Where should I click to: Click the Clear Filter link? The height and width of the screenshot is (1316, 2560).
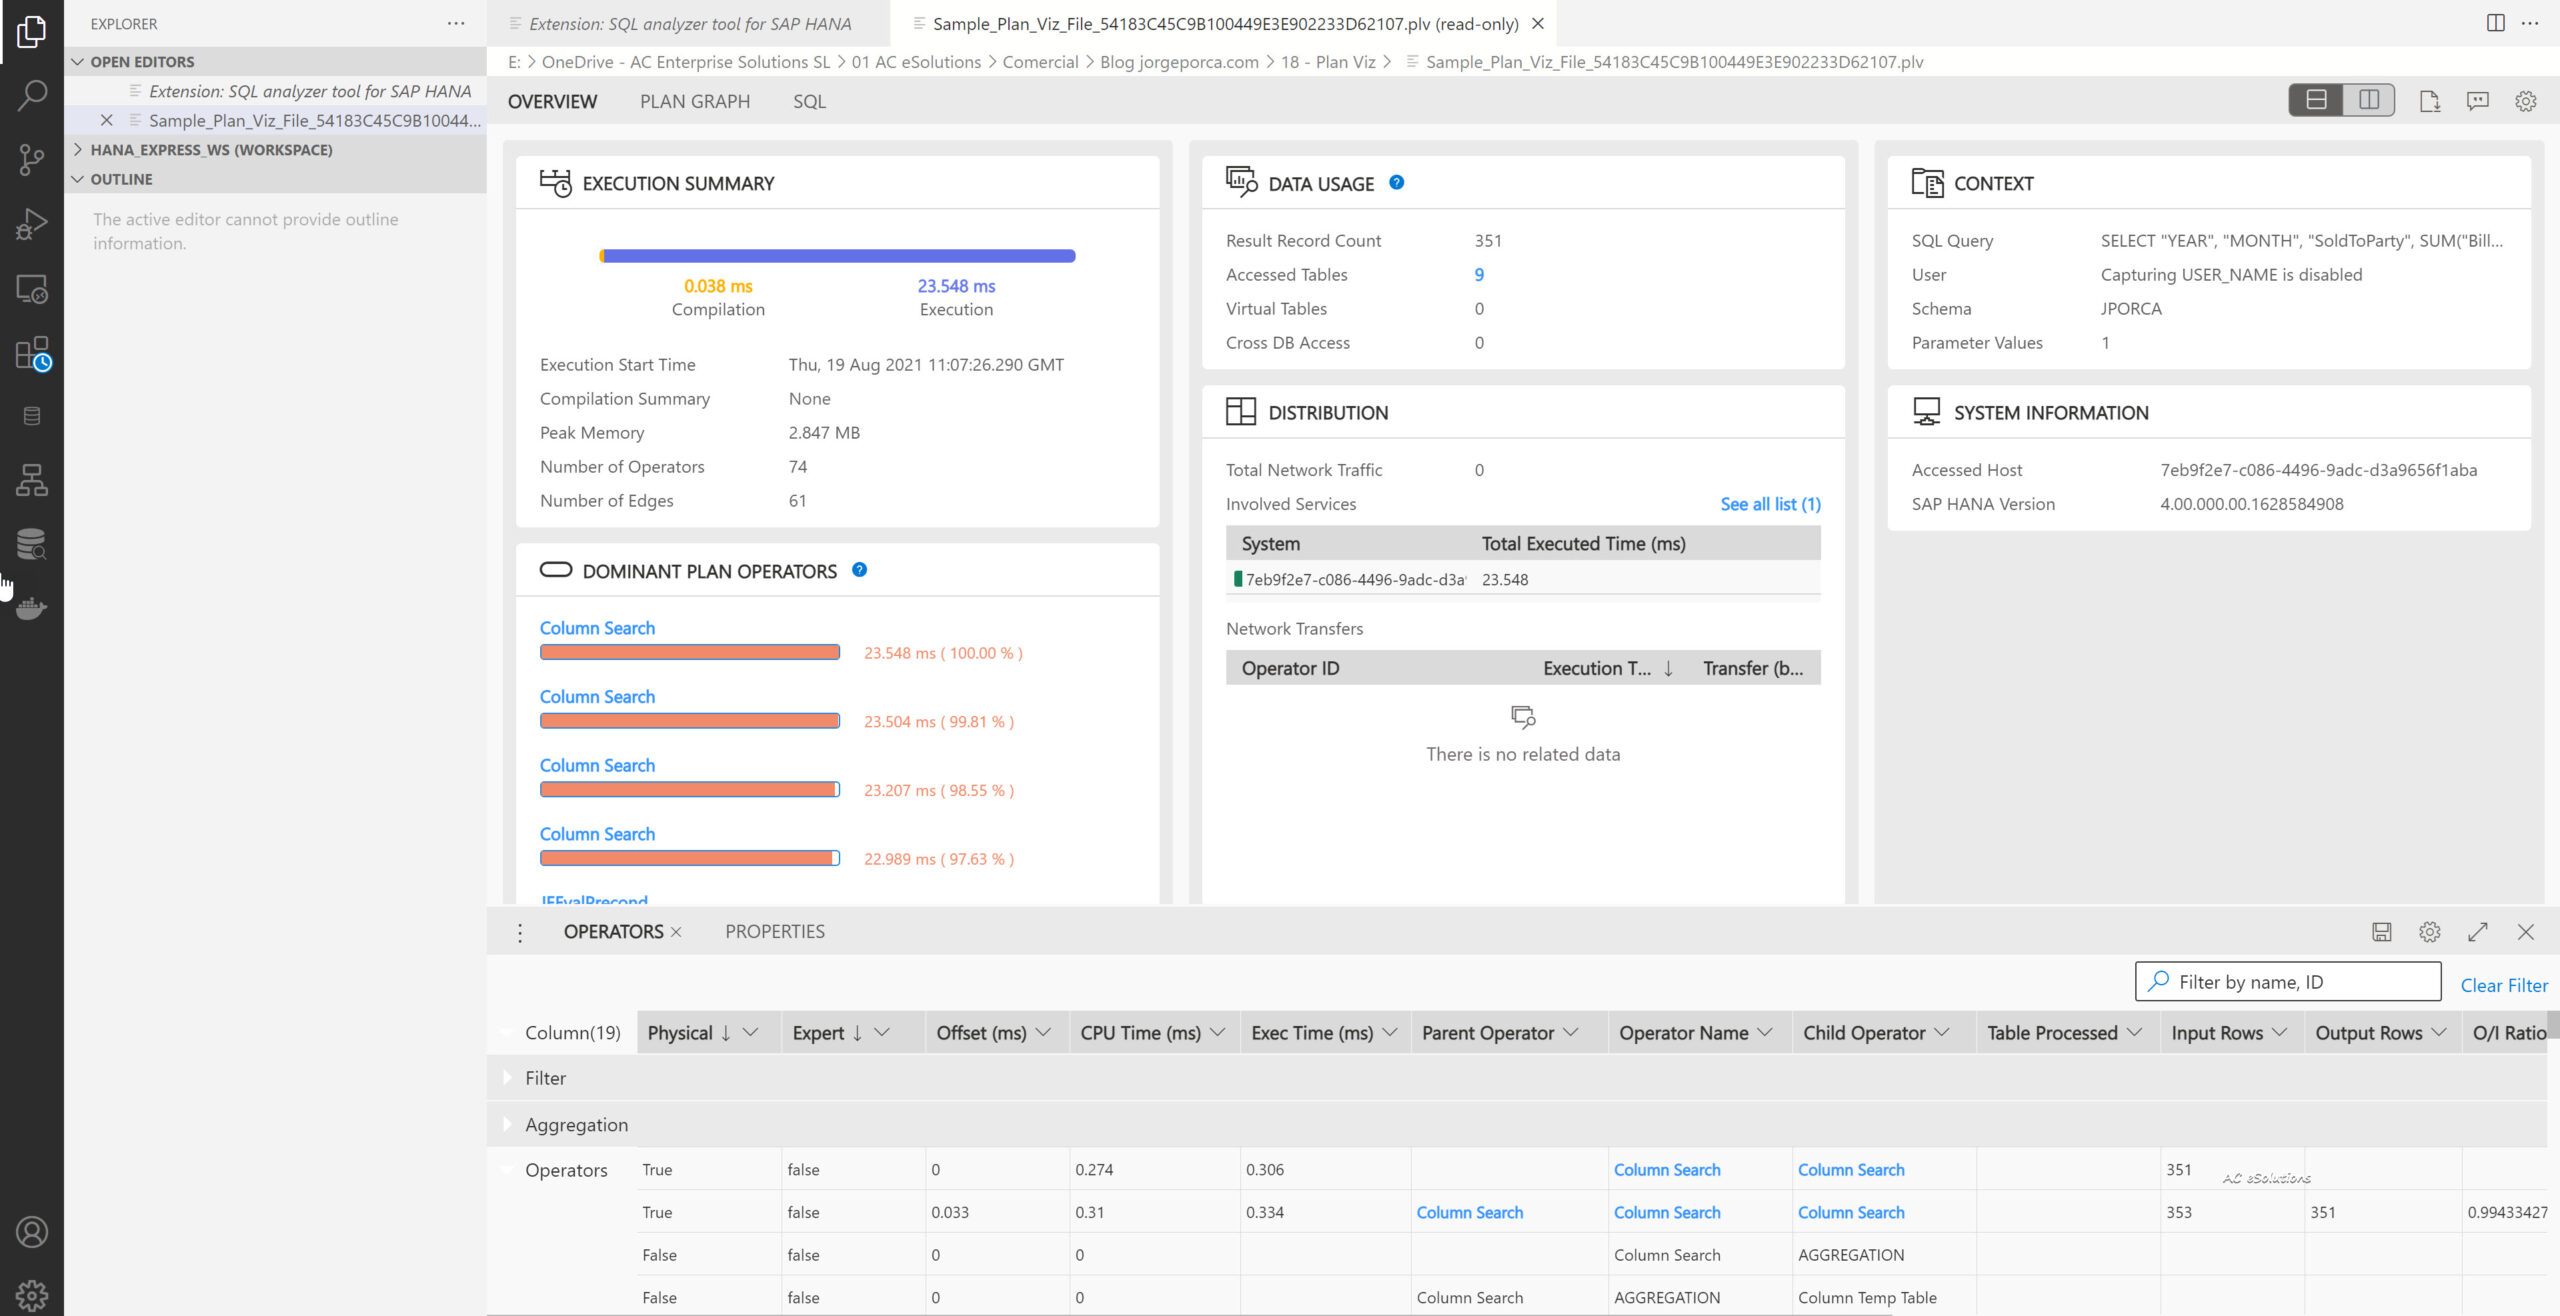tap(2504, 985)
